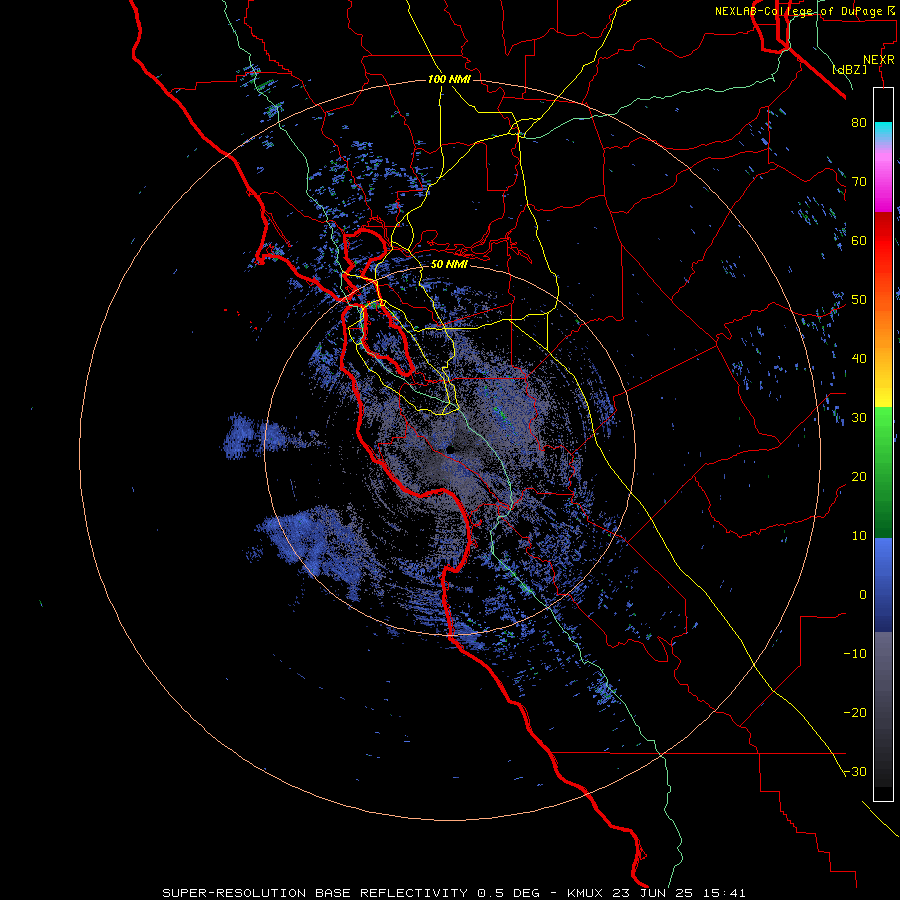
Task: Click the 30 value on the dBZ scale
Action: click(859, 418)
